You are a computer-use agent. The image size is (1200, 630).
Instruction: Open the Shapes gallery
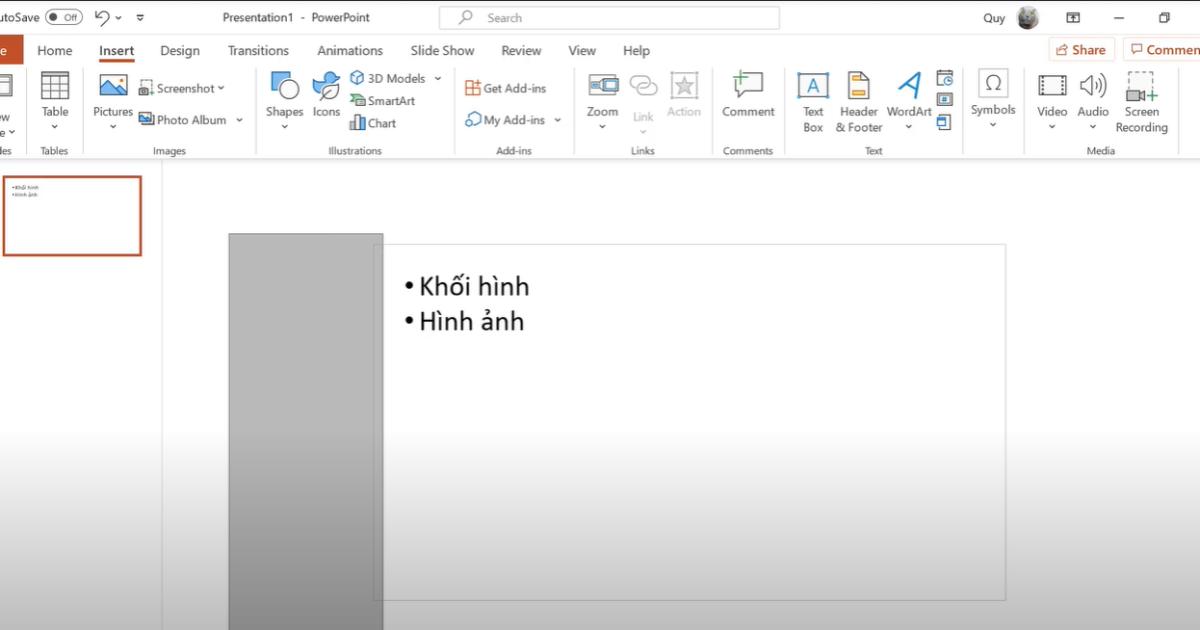pos(284,98)
